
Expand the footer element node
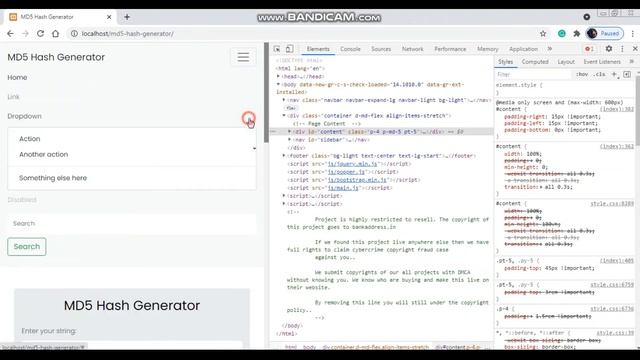[x=284, y=156]
